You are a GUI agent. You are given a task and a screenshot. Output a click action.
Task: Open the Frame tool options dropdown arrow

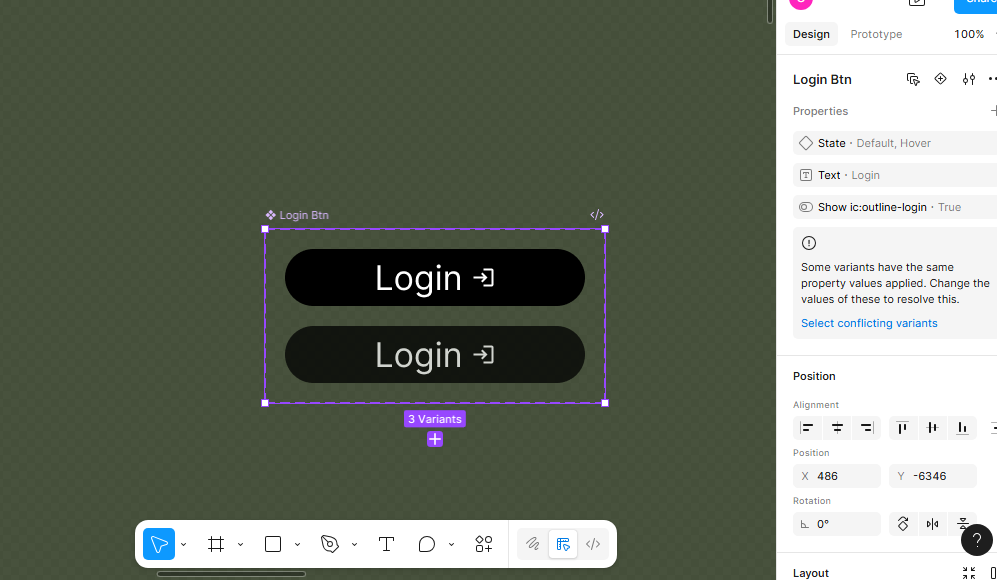point(240,545)
